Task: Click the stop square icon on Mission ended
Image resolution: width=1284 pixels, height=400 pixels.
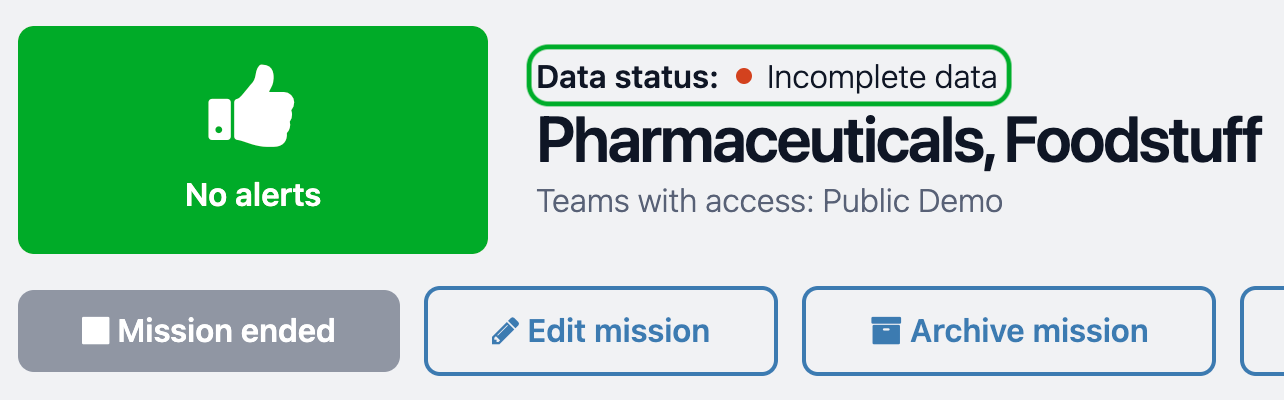Action: 95,331
